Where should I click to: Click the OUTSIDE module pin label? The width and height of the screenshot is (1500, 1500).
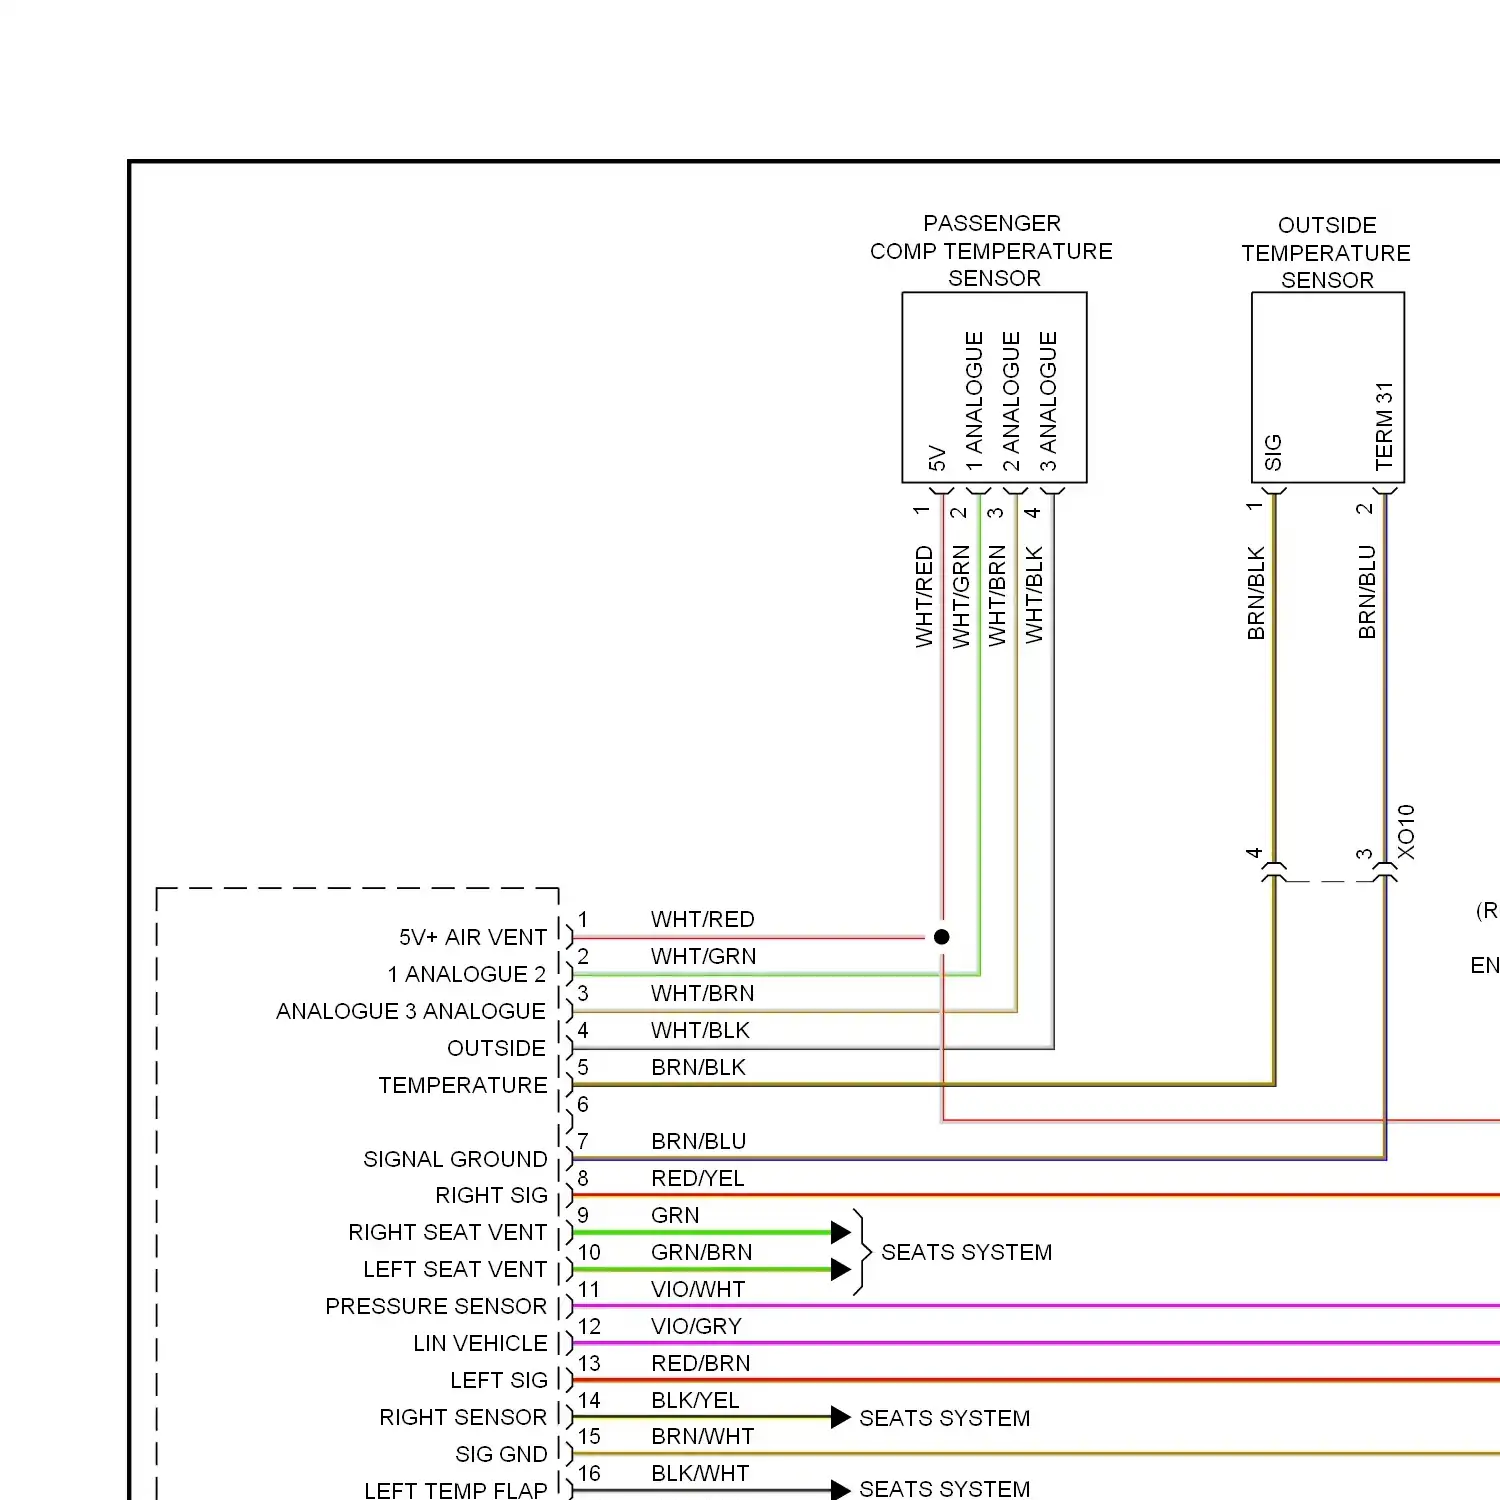pyautogui.click(x=497, y=1048)
